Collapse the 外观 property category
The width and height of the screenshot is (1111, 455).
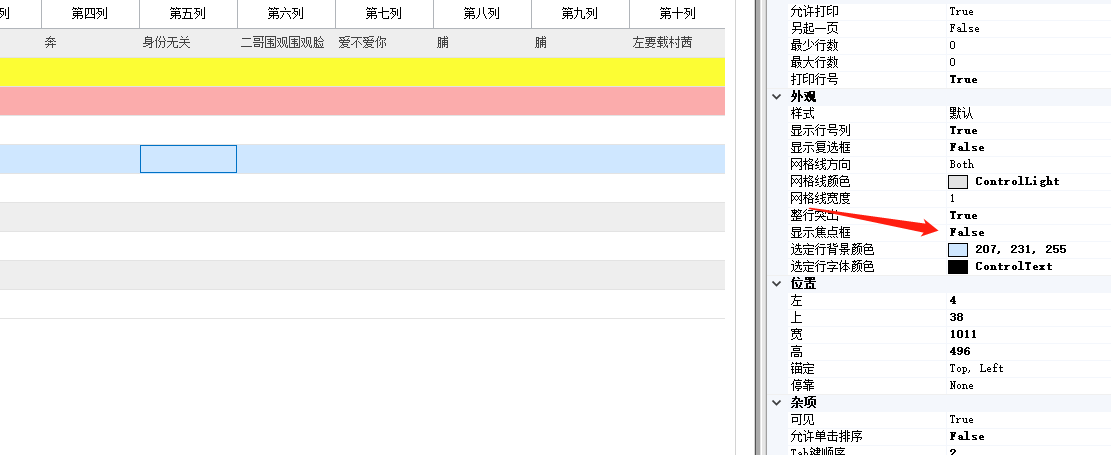click(x=776, y=97)
